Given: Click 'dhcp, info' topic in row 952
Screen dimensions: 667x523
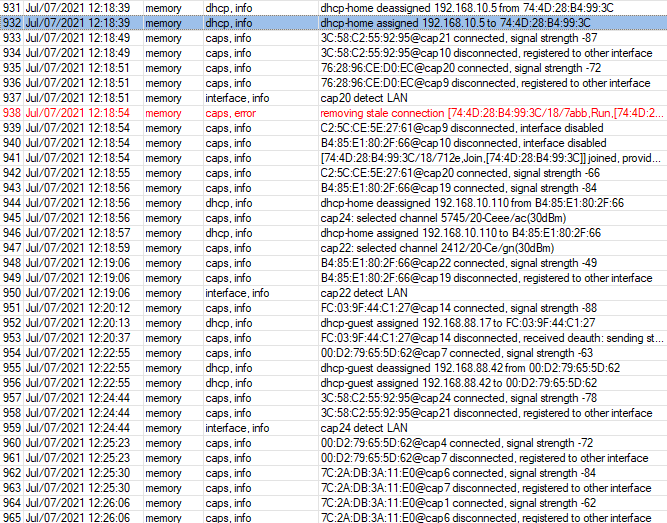Looking at the screenshot, I should pyautogui.click(x=229, y=323).
